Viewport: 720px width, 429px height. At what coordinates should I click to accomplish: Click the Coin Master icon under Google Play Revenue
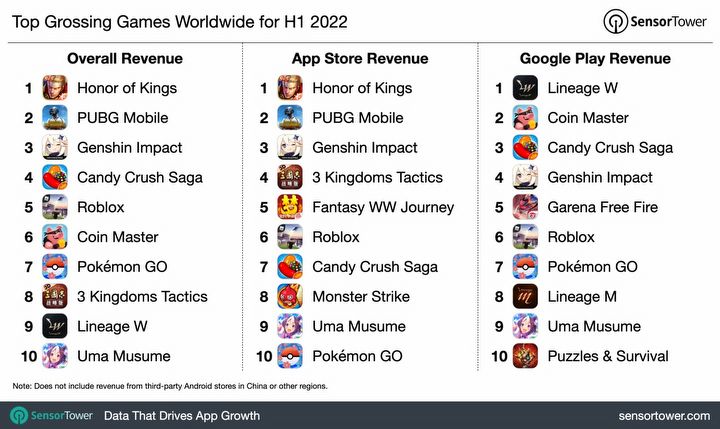526,118
